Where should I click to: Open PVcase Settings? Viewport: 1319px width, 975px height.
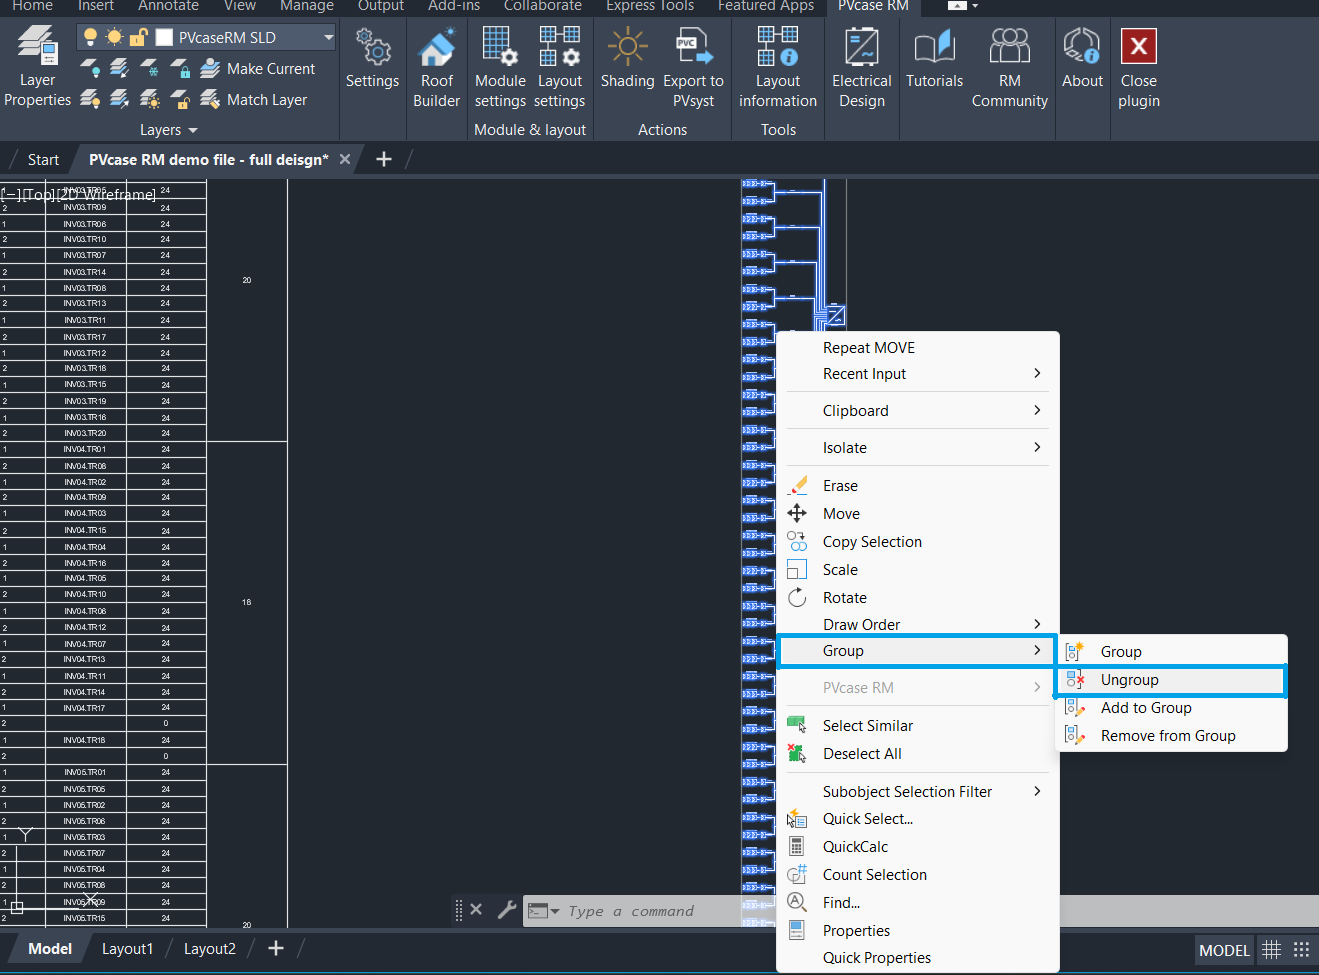pyautogui.click(x=372, y=58)
